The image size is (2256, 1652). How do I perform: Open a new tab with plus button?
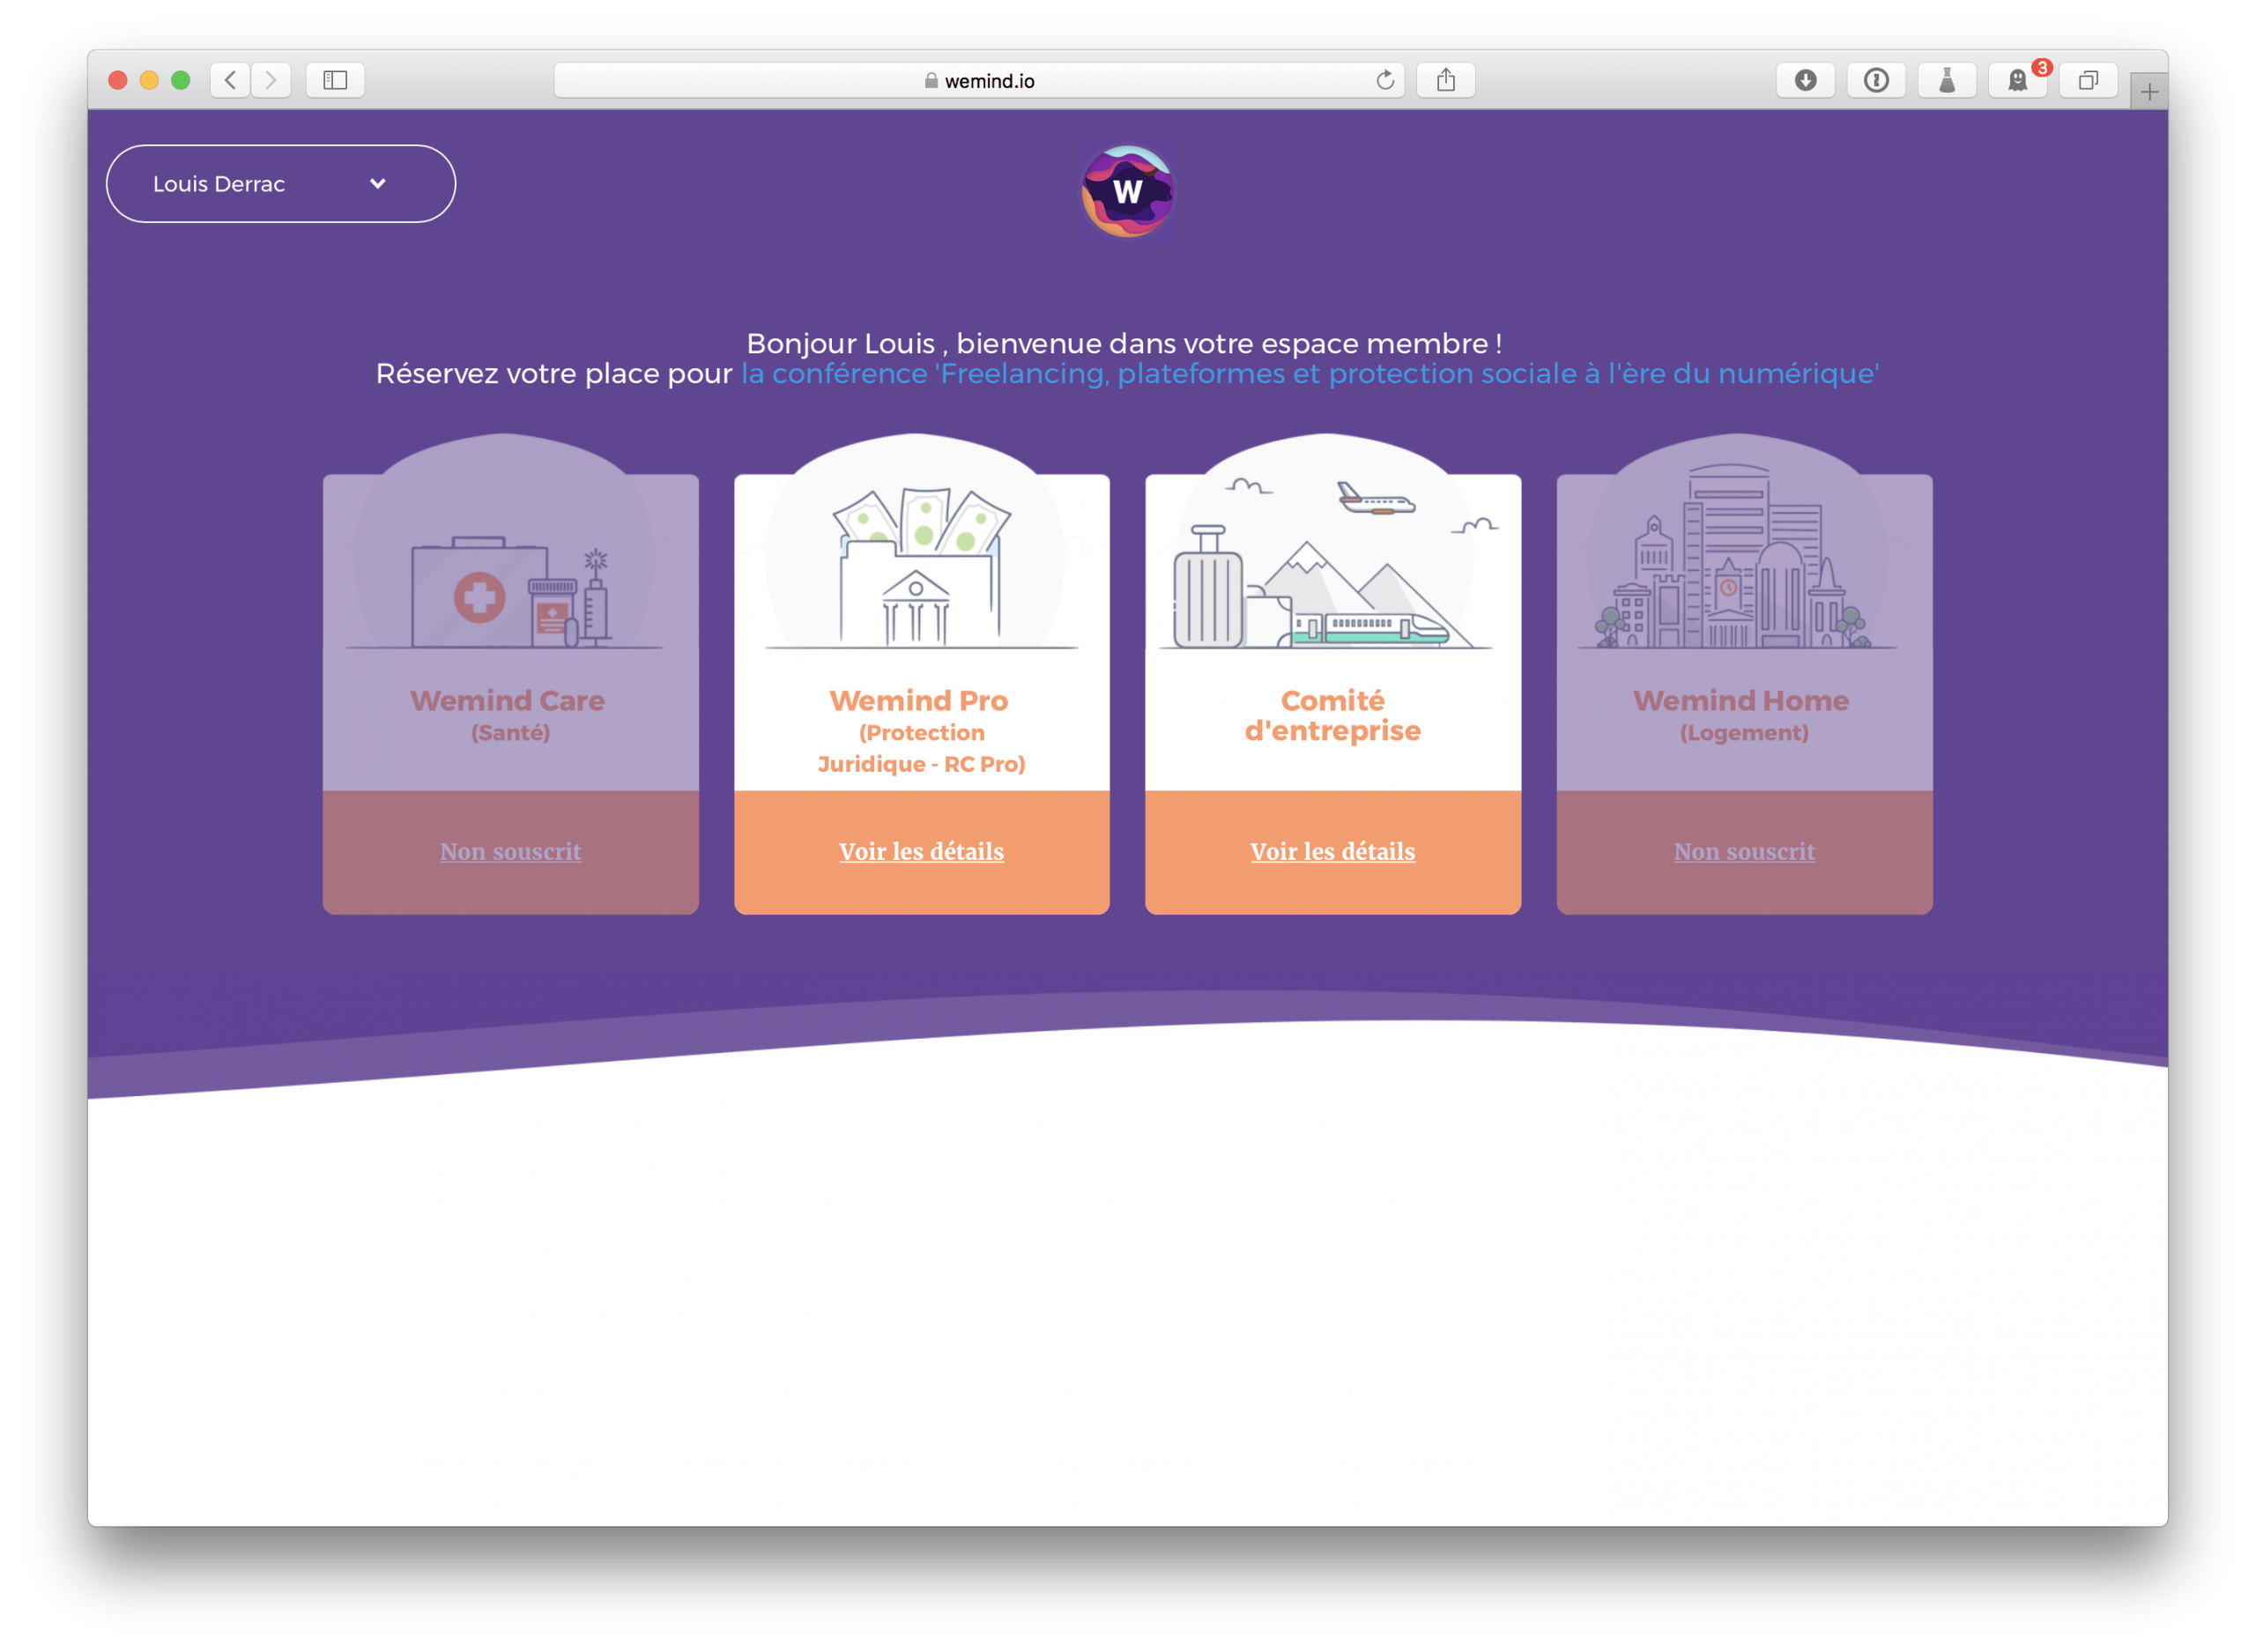(2149, 92)
